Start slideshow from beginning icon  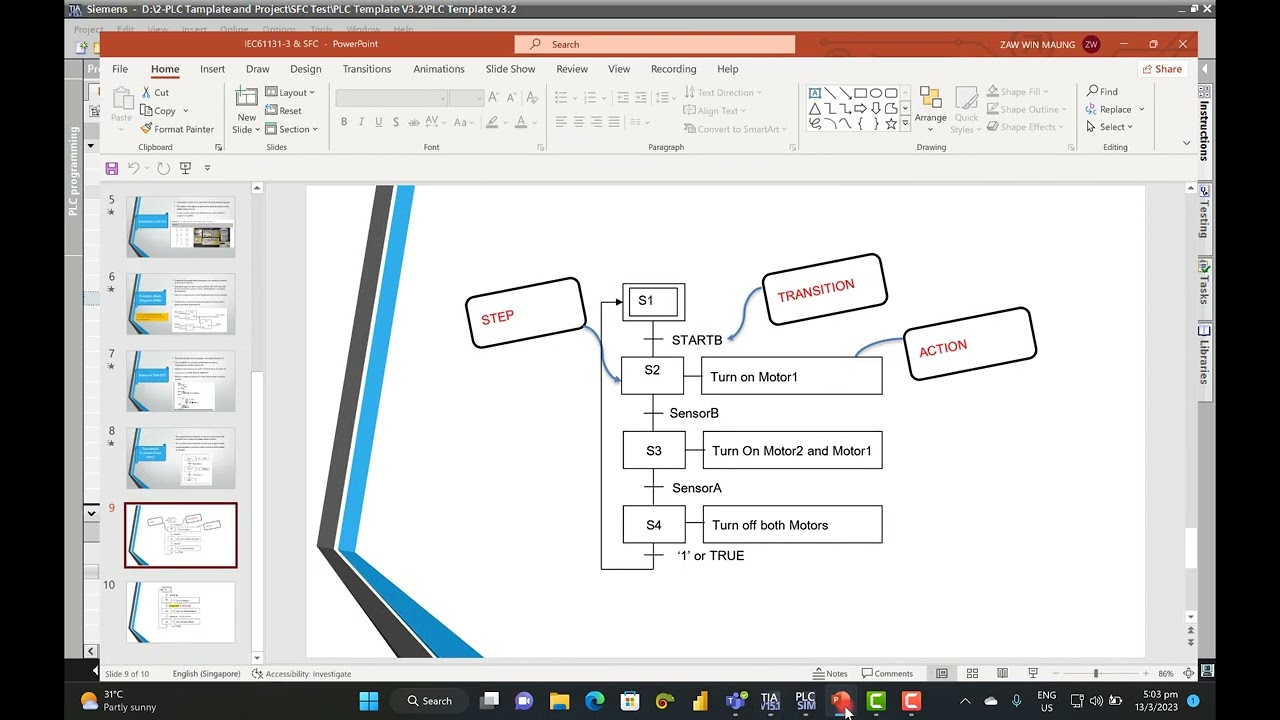[185, 168]
